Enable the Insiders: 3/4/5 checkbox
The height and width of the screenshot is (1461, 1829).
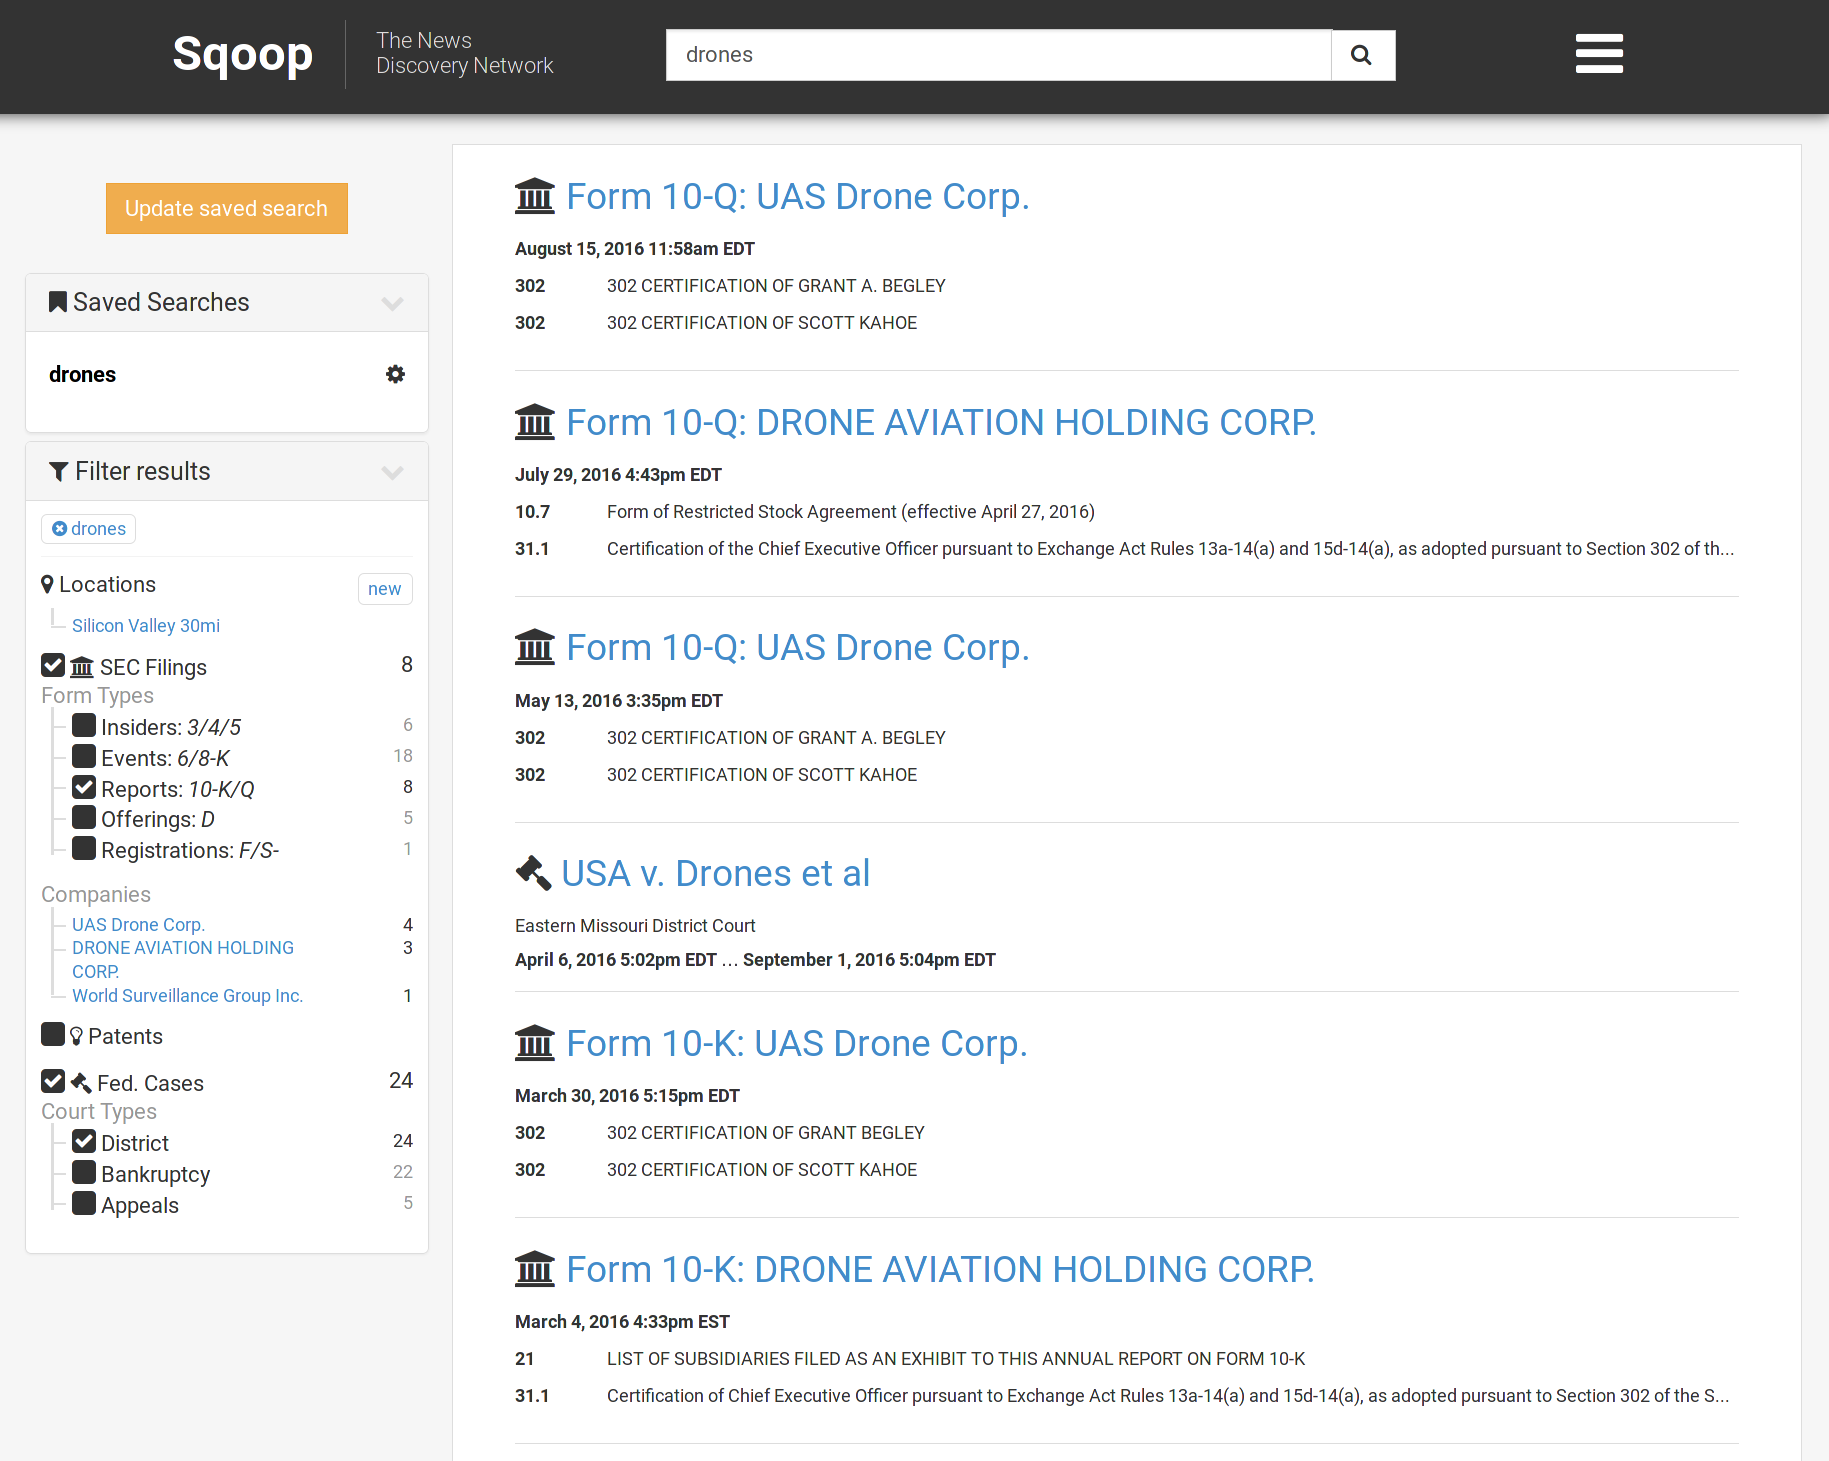click(x=84, y=726)
